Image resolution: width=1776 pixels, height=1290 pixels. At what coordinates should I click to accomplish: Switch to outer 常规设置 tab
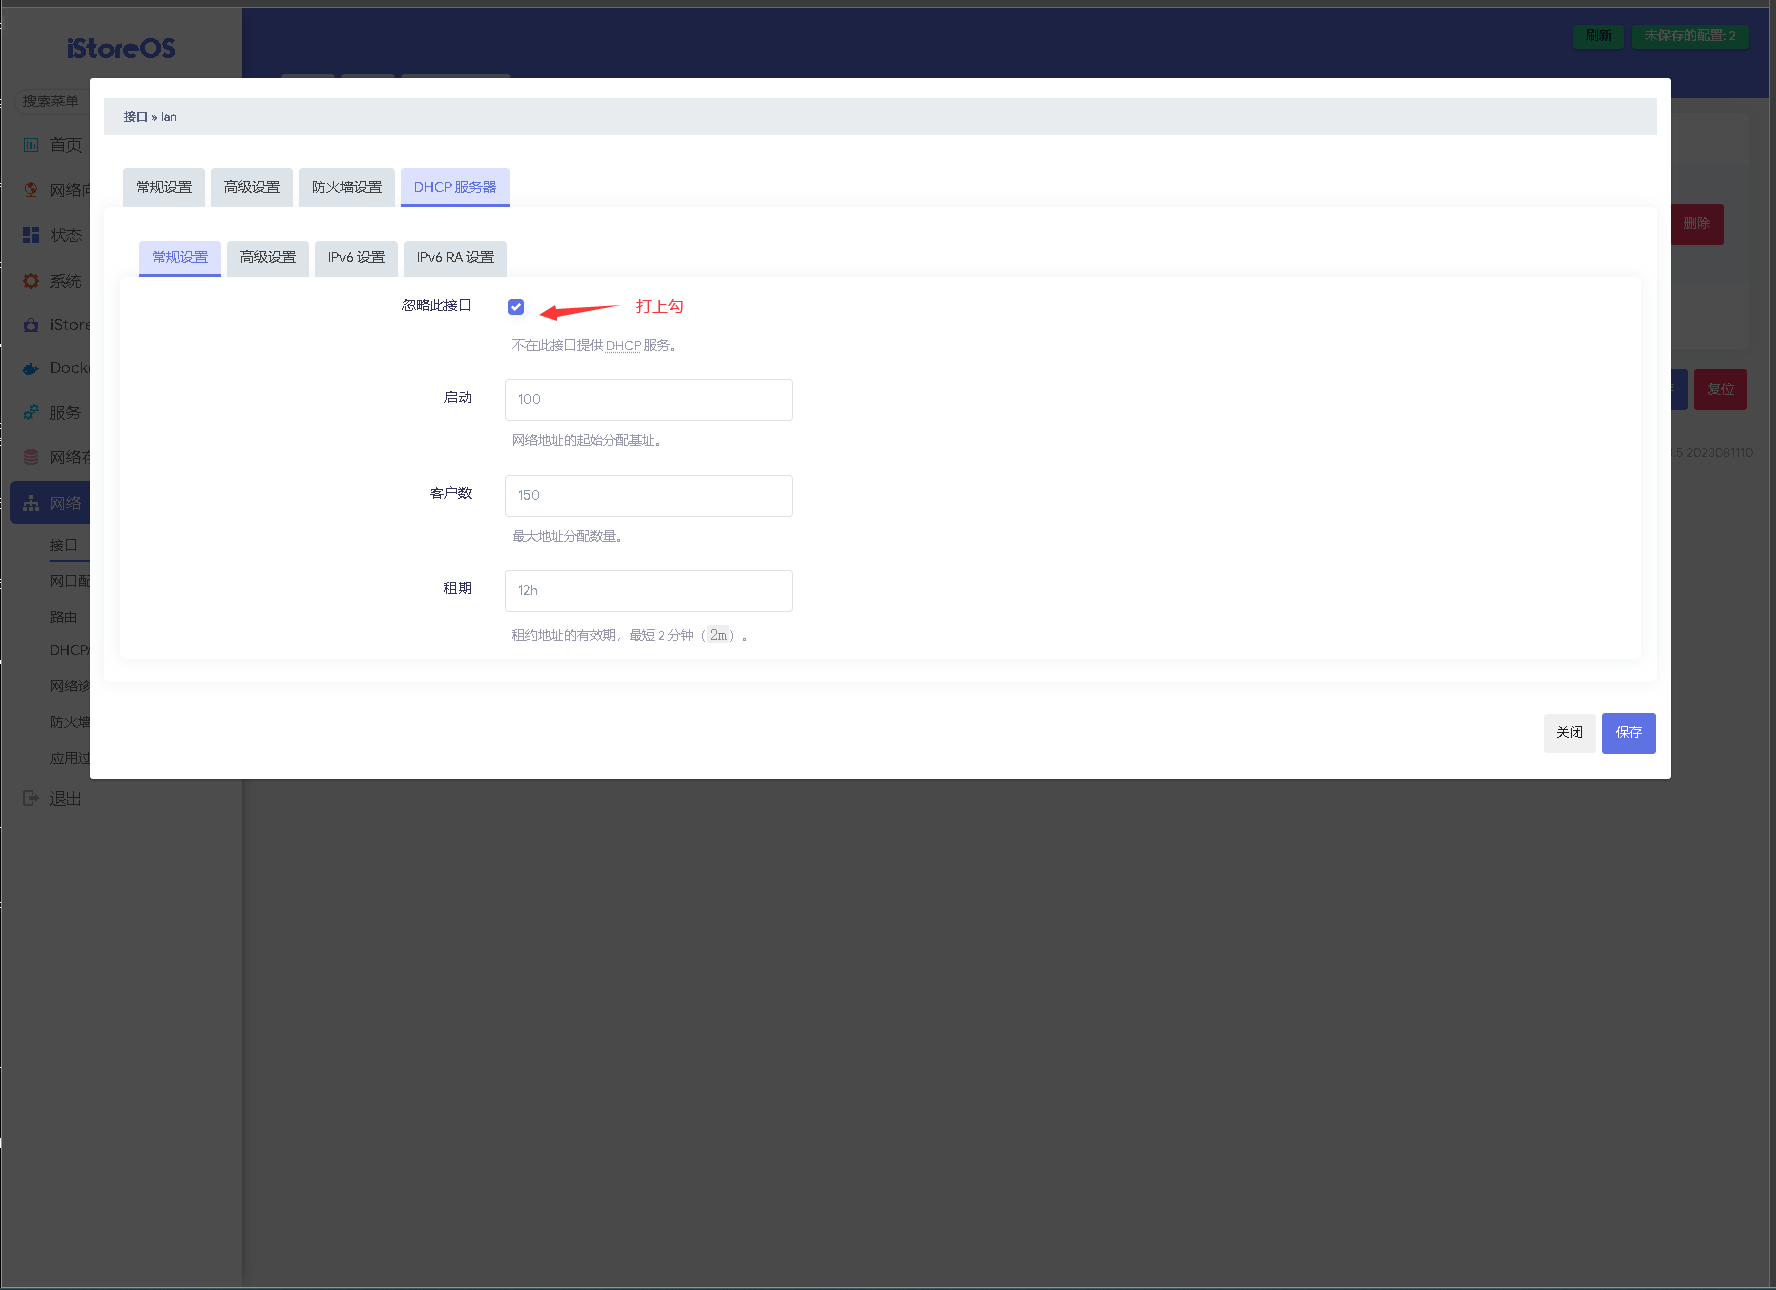pos(164,187)
